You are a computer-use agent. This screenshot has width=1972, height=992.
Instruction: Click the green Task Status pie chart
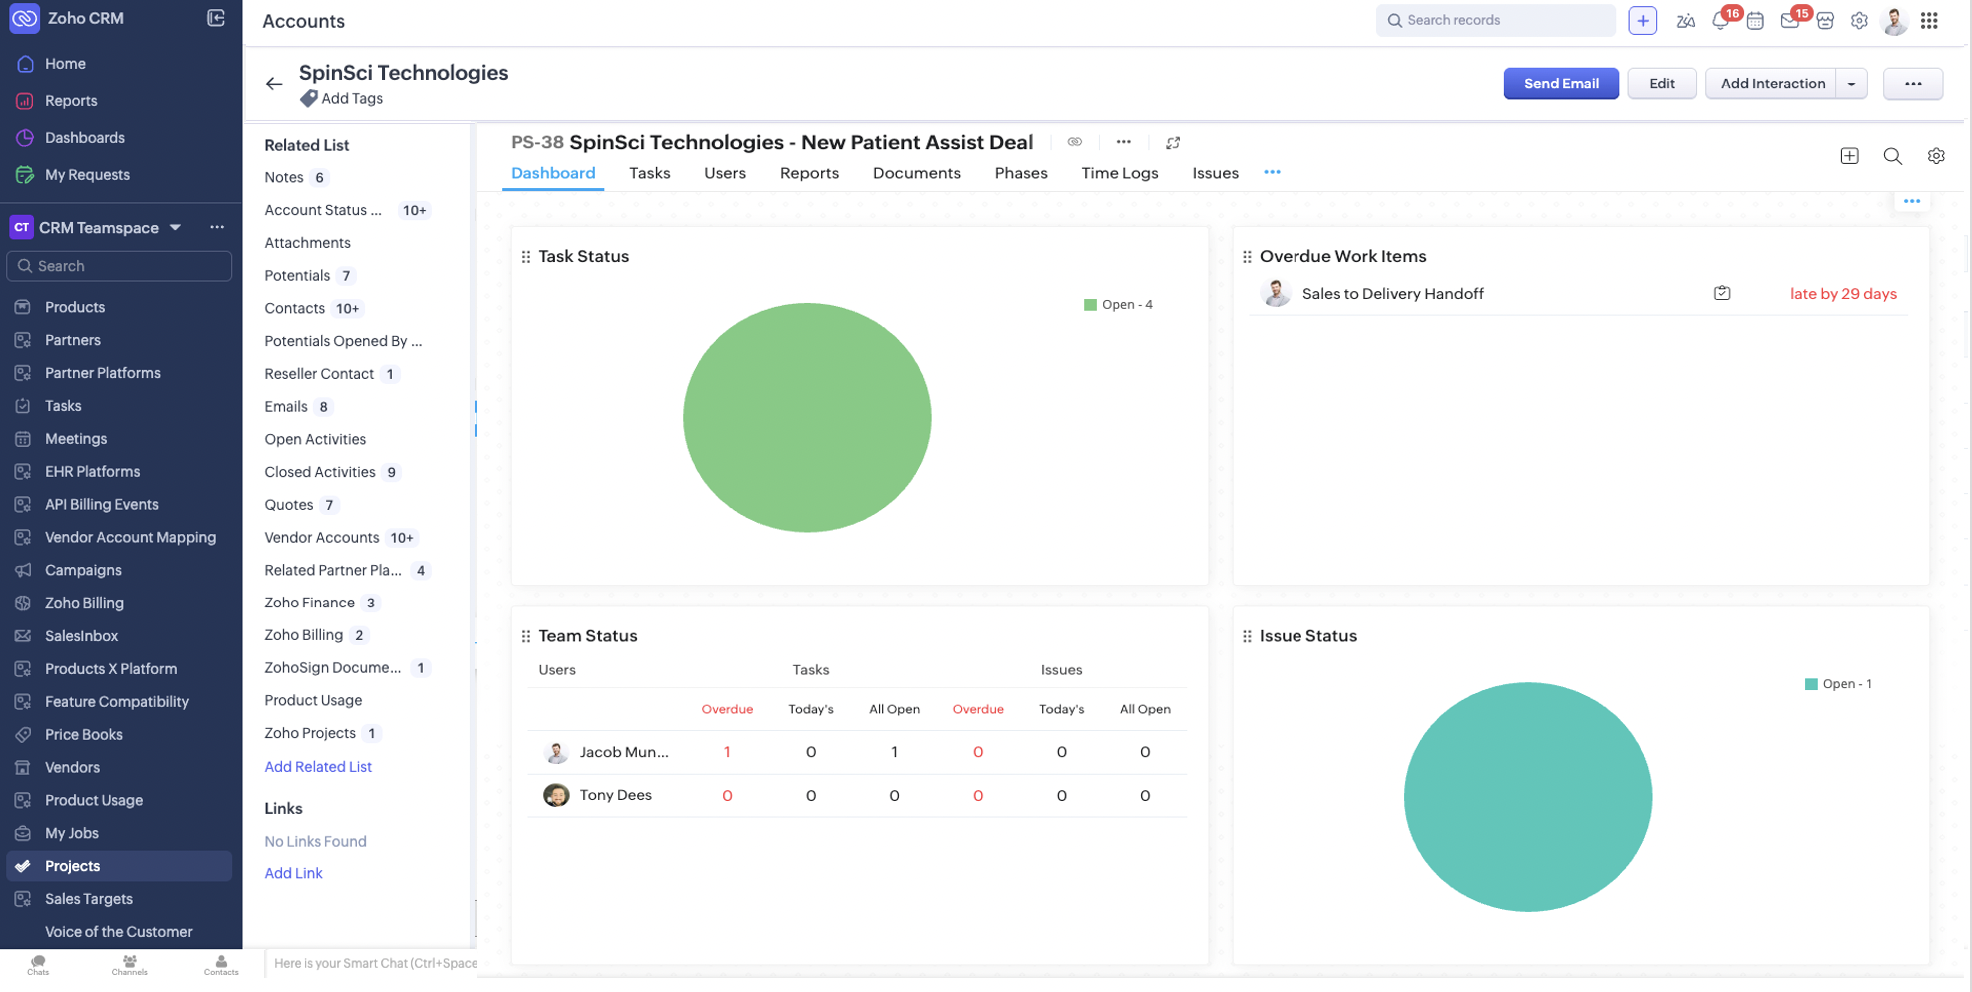(x=807, y=418)
